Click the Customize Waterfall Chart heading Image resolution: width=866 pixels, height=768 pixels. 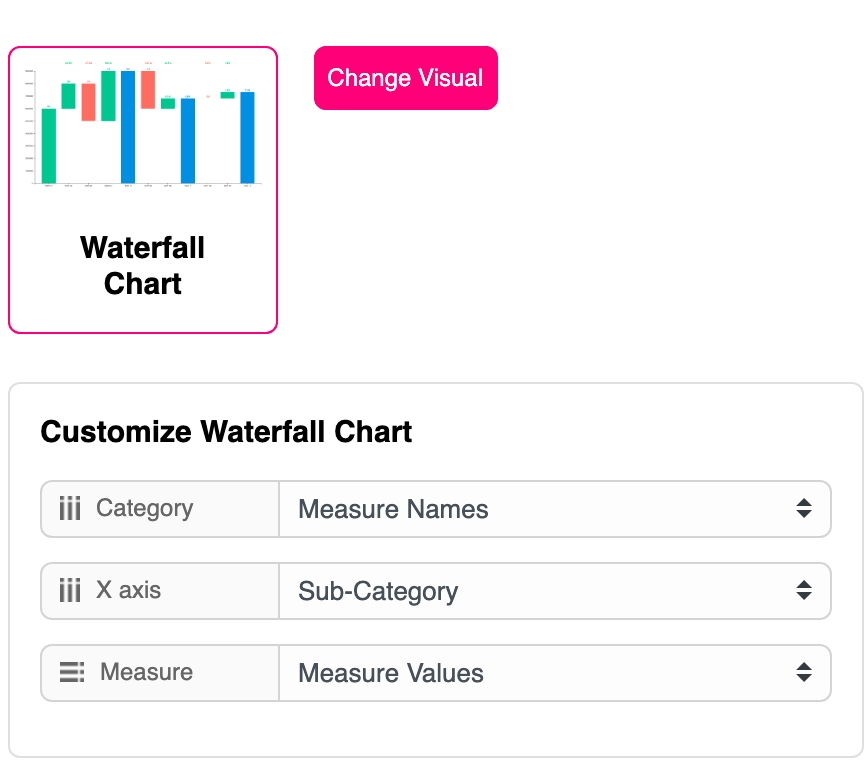tap(226, 432)
